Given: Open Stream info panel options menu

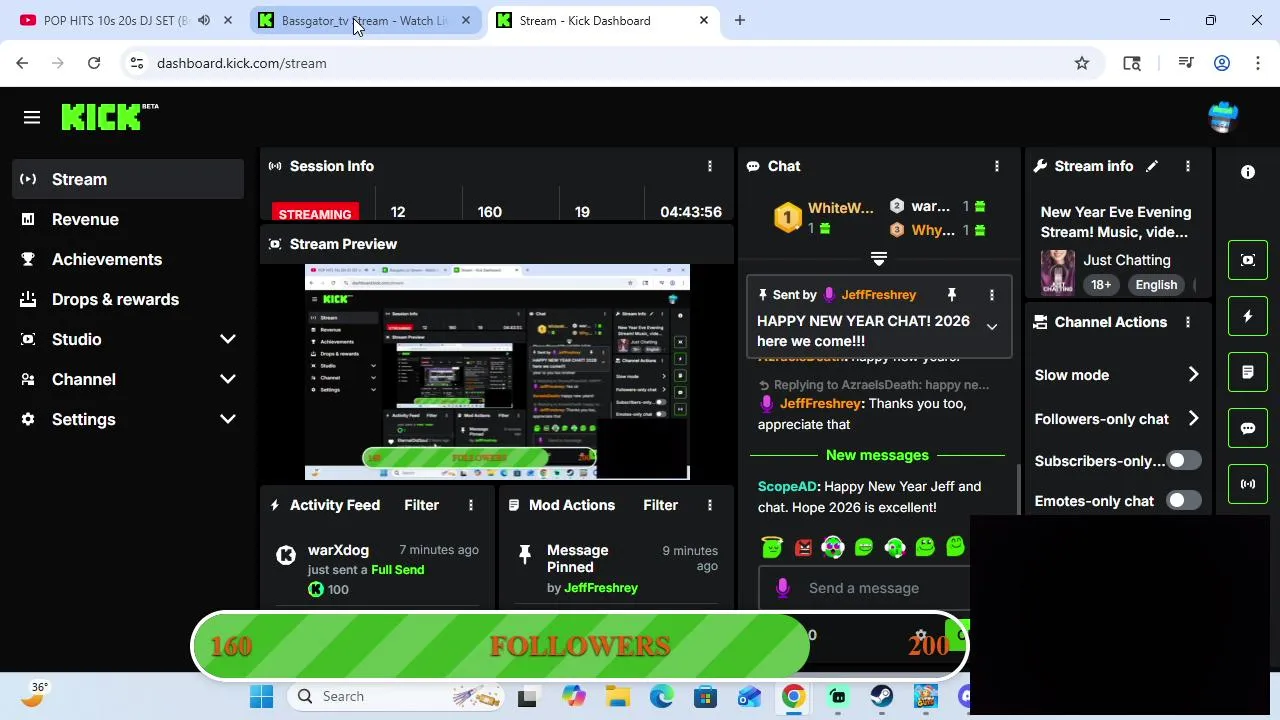Looking at the screenshot, I should click(x=1188, y=166).
